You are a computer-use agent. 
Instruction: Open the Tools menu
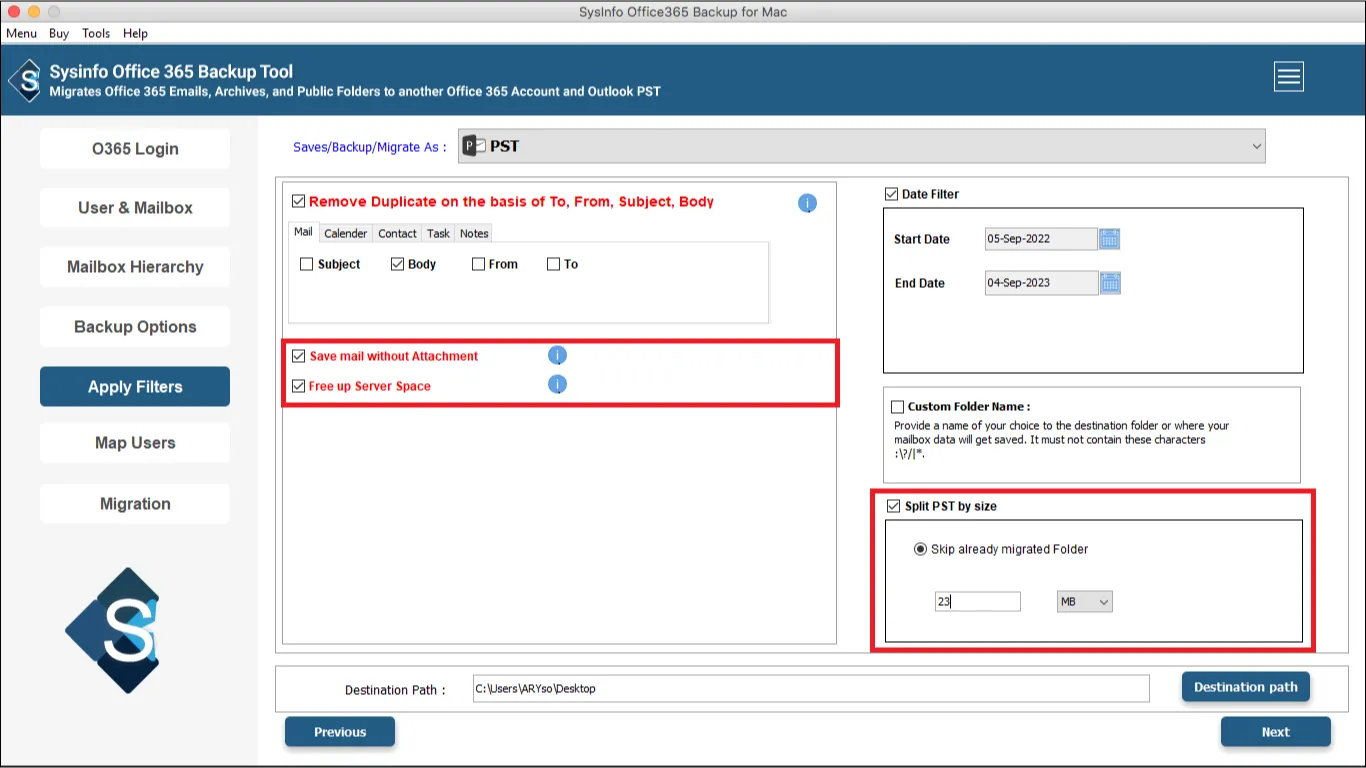point(96,33)
